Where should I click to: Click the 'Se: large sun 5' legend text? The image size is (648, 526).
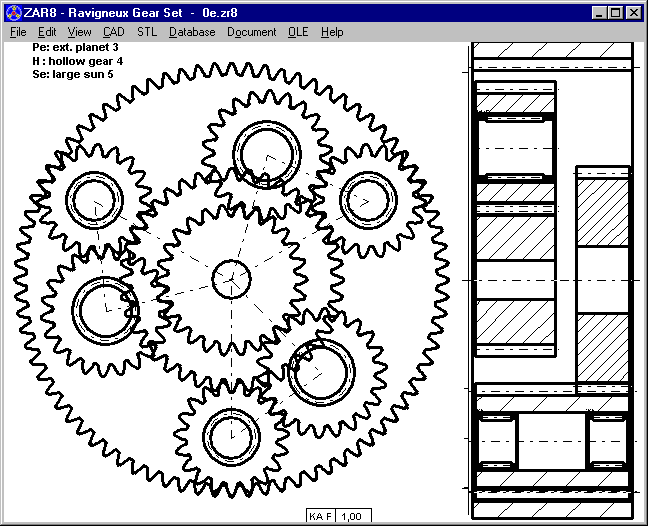tap(73, 74)
